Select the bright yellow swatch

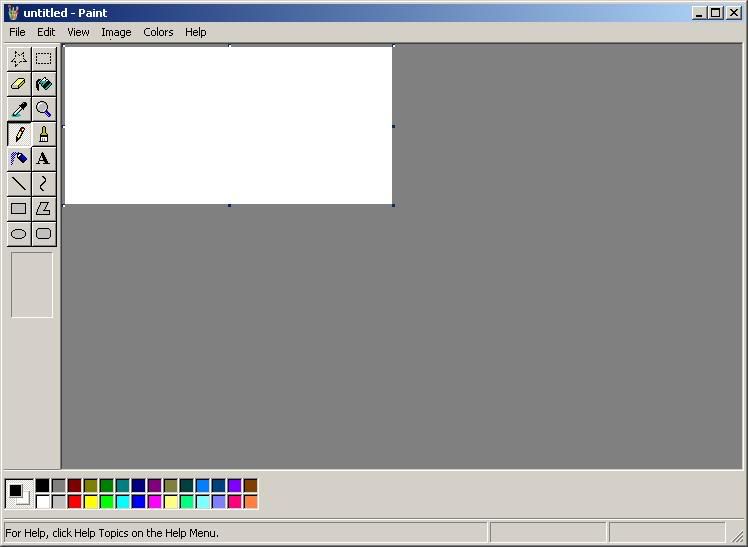point(91,502)
